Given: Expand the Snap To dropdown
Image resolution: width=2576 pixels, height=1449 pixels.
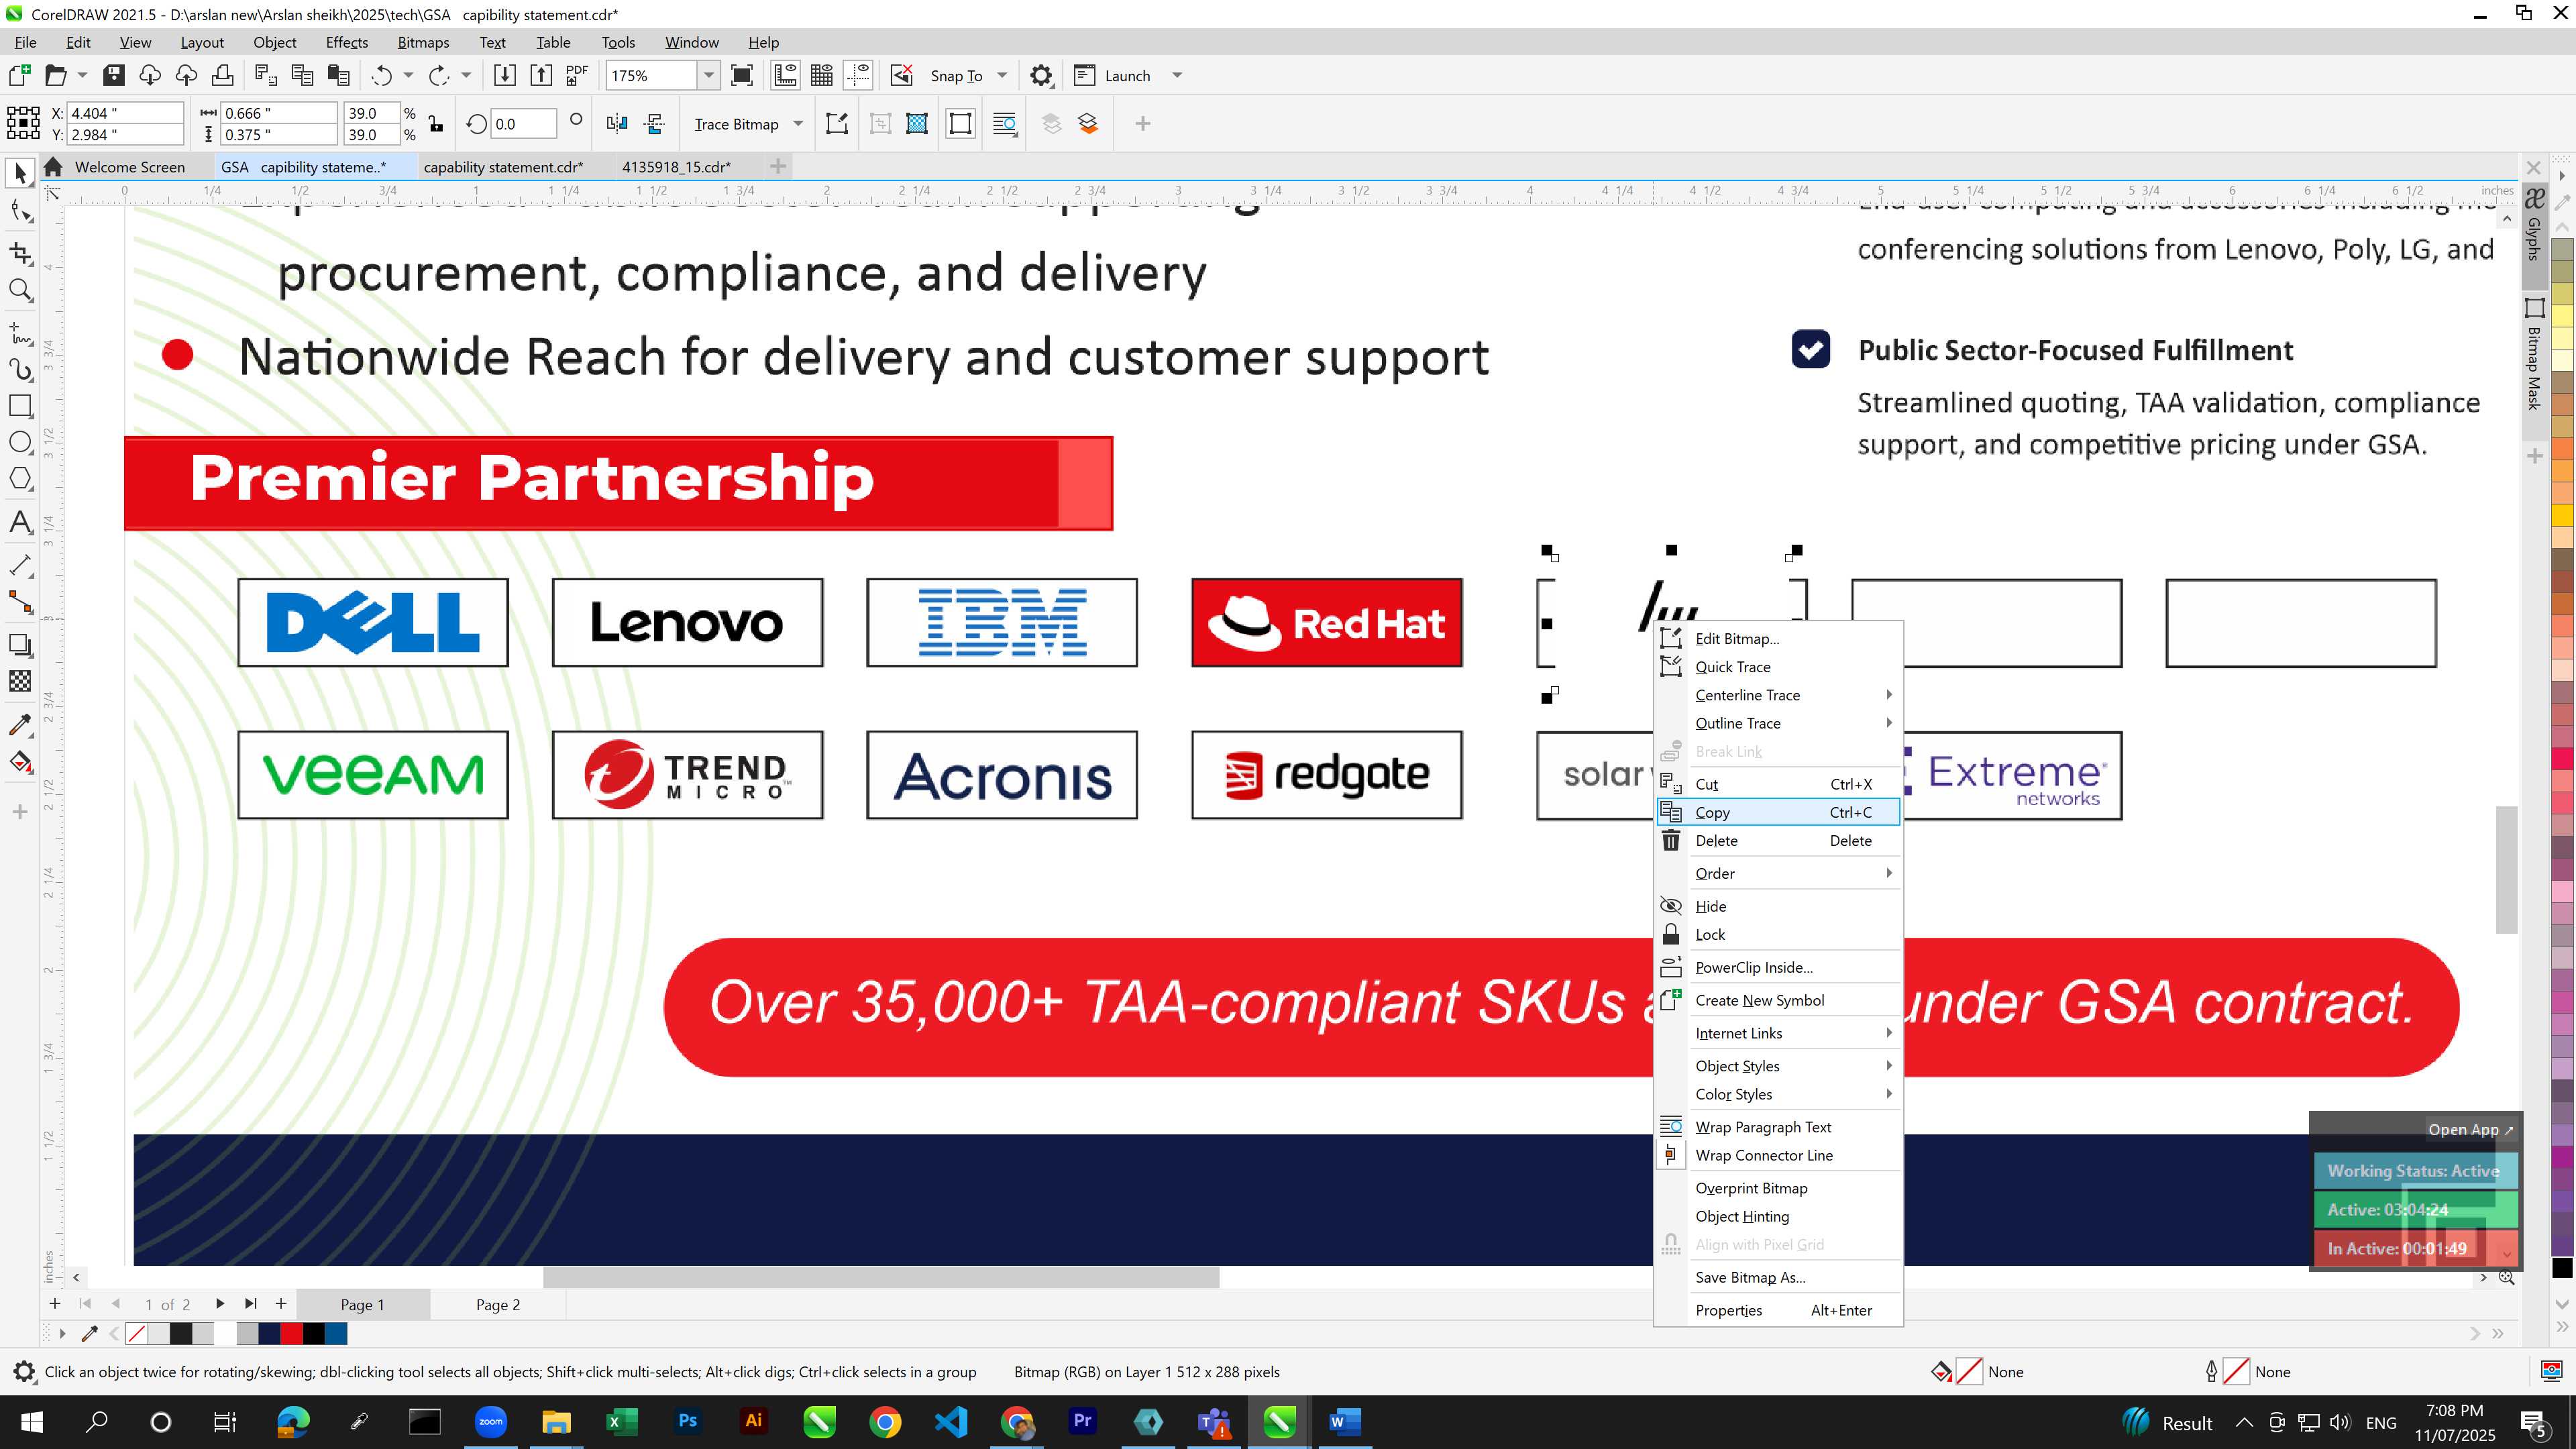Looking at the screenshot, I should [1002, 75].
